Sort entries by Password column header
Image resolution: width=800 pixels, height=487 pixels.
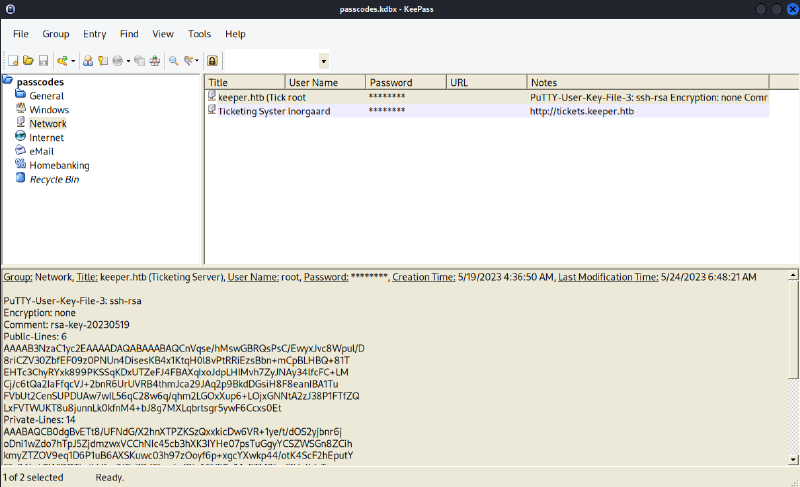[403, 82]
